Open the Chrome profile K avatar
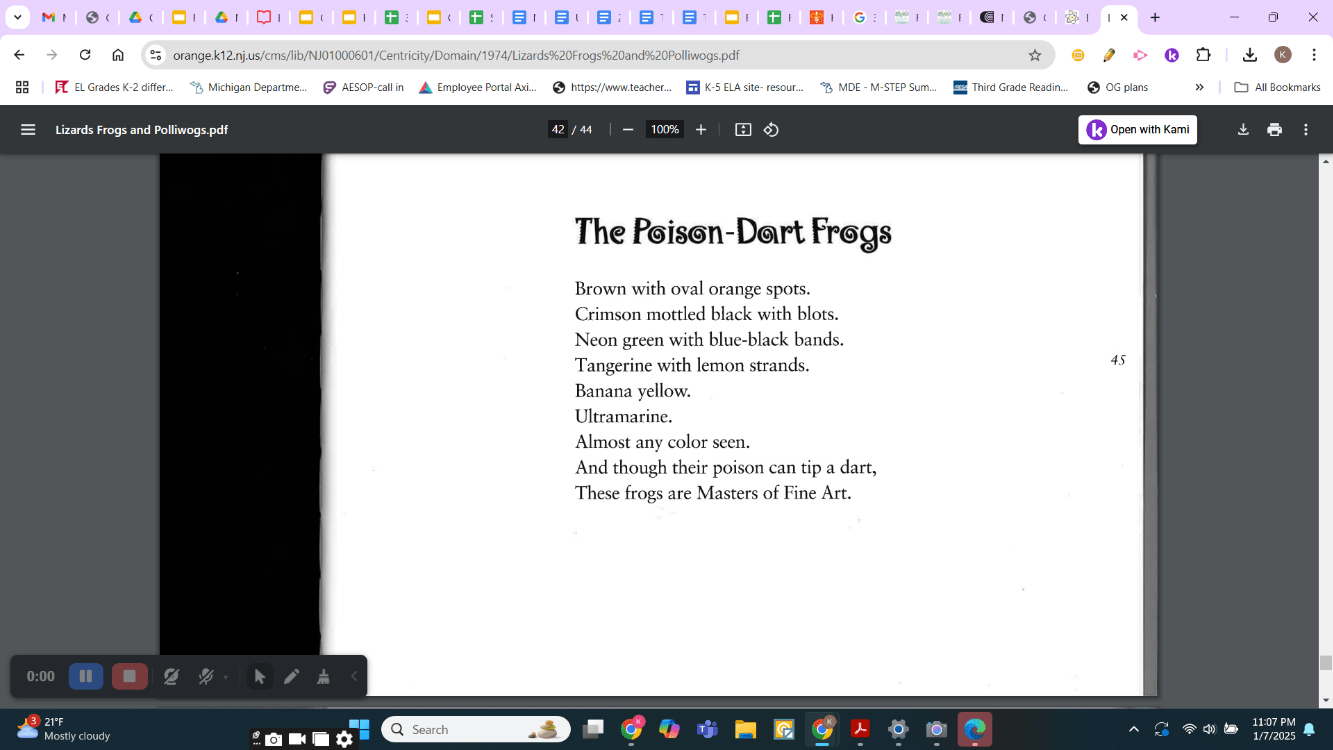 1283,55
